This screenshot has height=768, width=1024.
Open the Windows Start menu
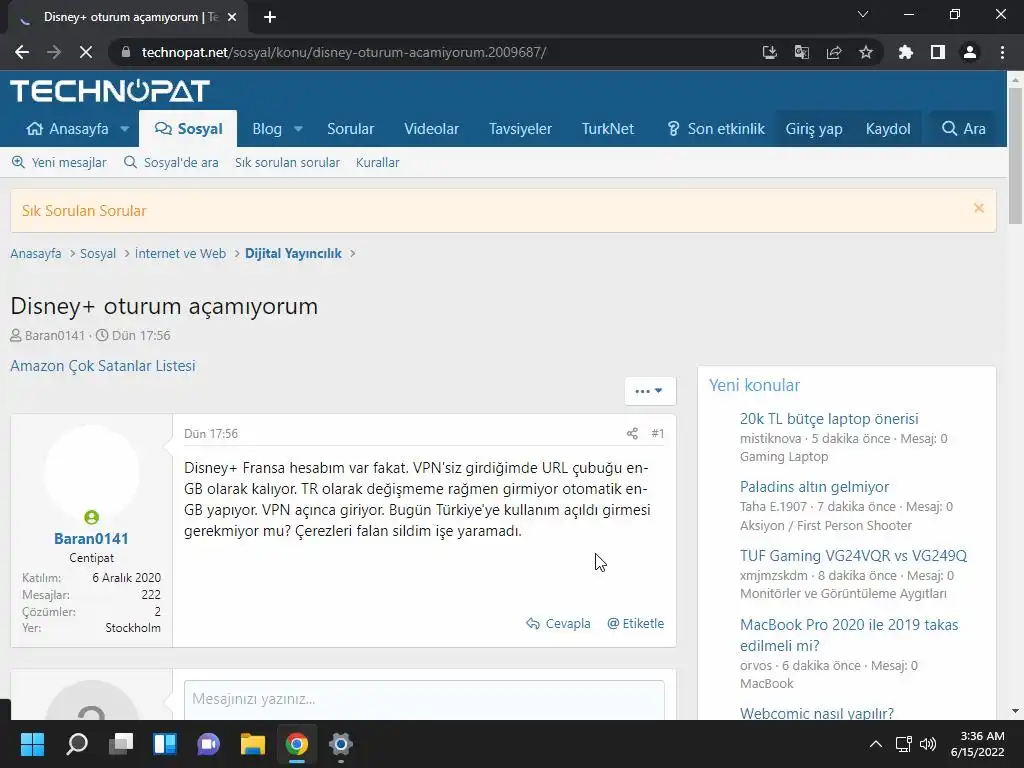(x=32, y=744)
